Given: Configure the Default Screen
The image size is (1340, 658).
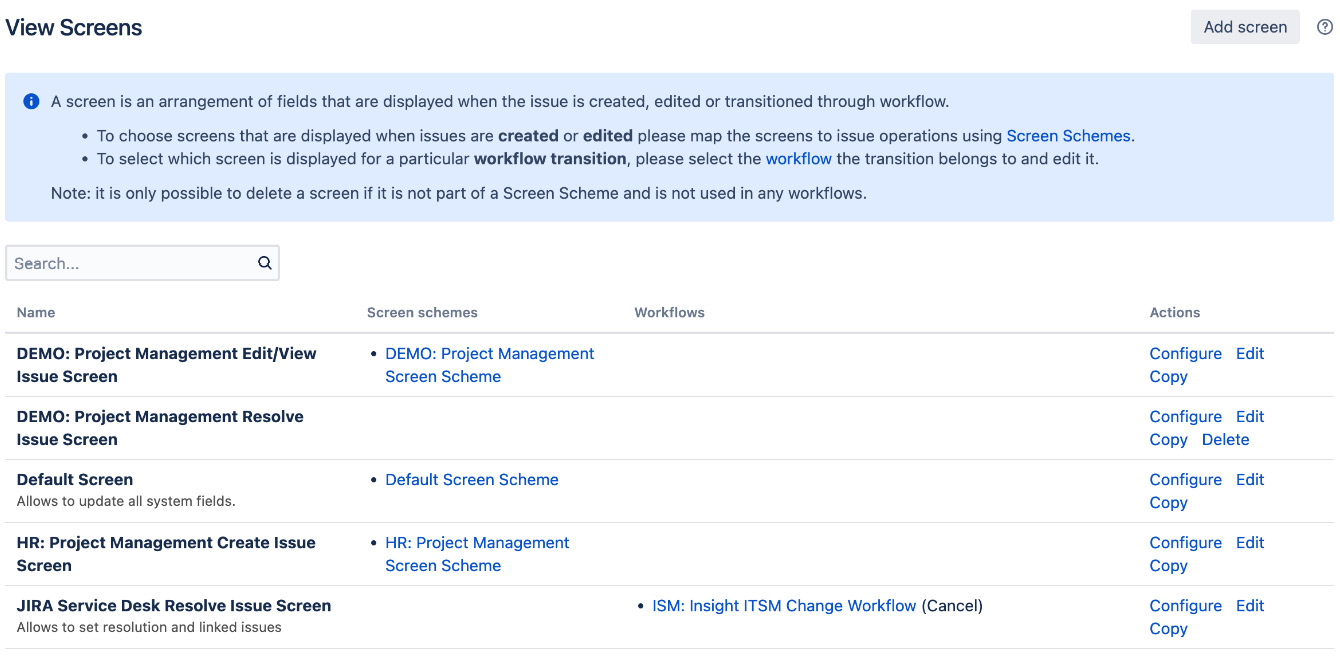Looking at the screenshot, I should [1185, 480].
